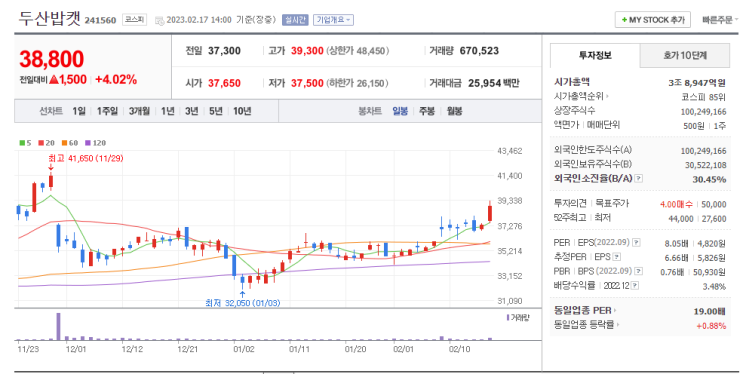
Task: Click the 코스피 market badge
Action: point(135,20)
